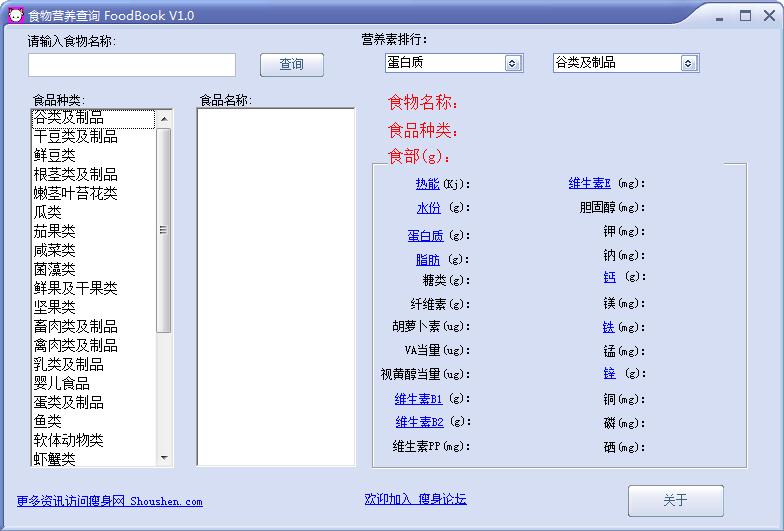Image resolution: width=784 pixels, height=531 pixels.
Task: Select 根茎类及制品 in category list
Action: click(94, 174)
